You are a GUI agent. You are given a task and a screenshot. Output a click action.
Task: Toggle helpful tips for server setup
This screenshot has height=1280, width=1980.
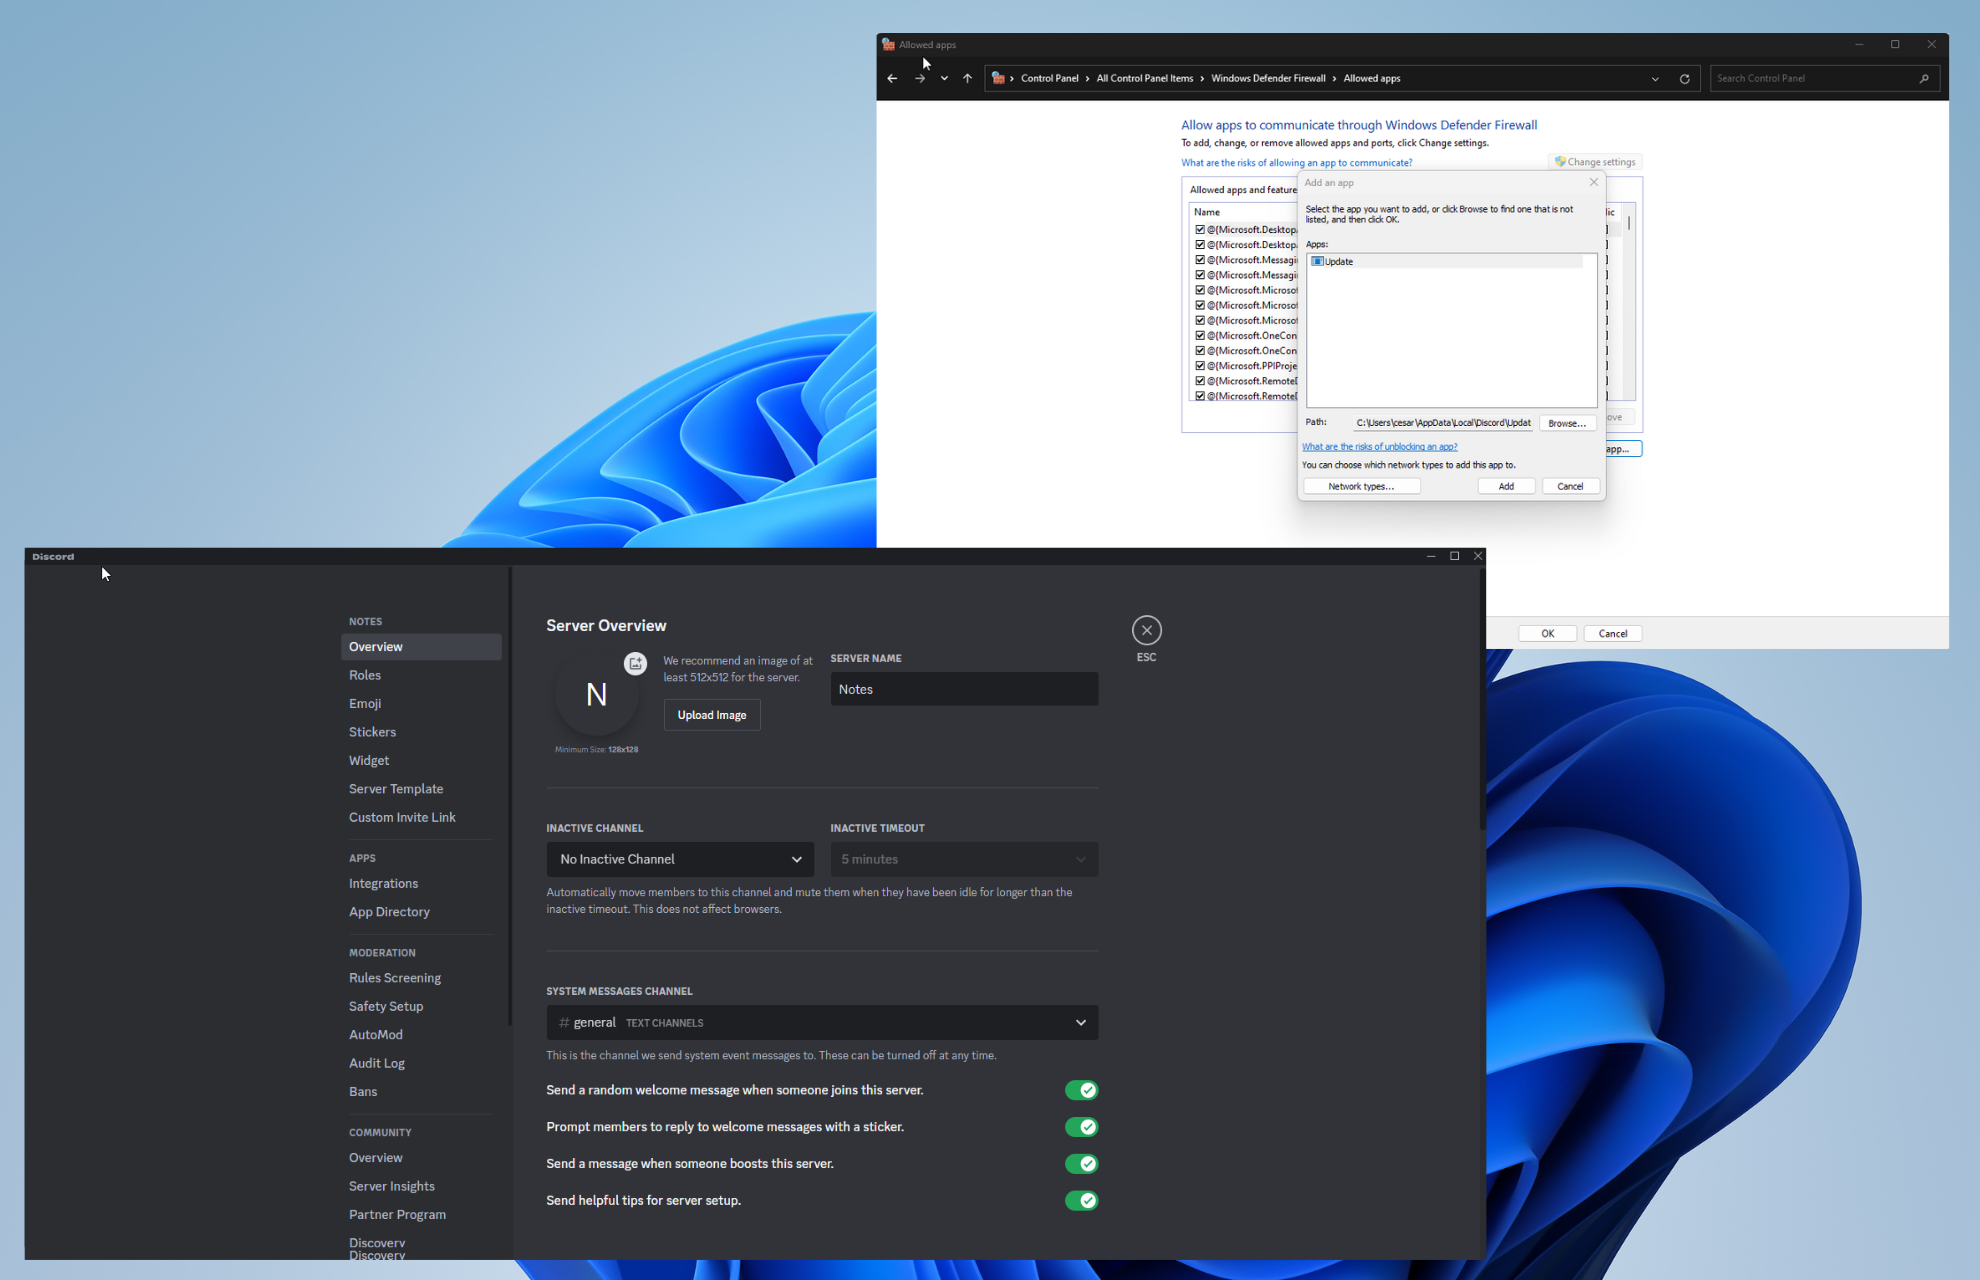(x=1081, y=1201)
